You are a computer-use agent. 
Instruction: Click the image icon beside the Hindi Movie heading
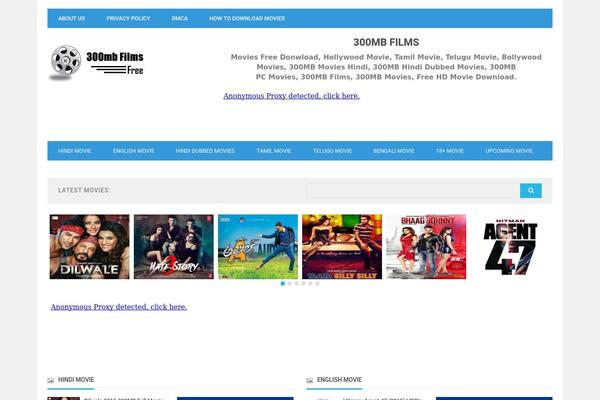pos(51,380)
